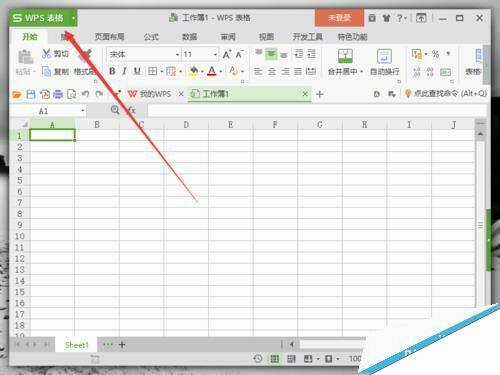Open the 开发工具 ribbon tab
500x375 pixels.
click(307, 37)
